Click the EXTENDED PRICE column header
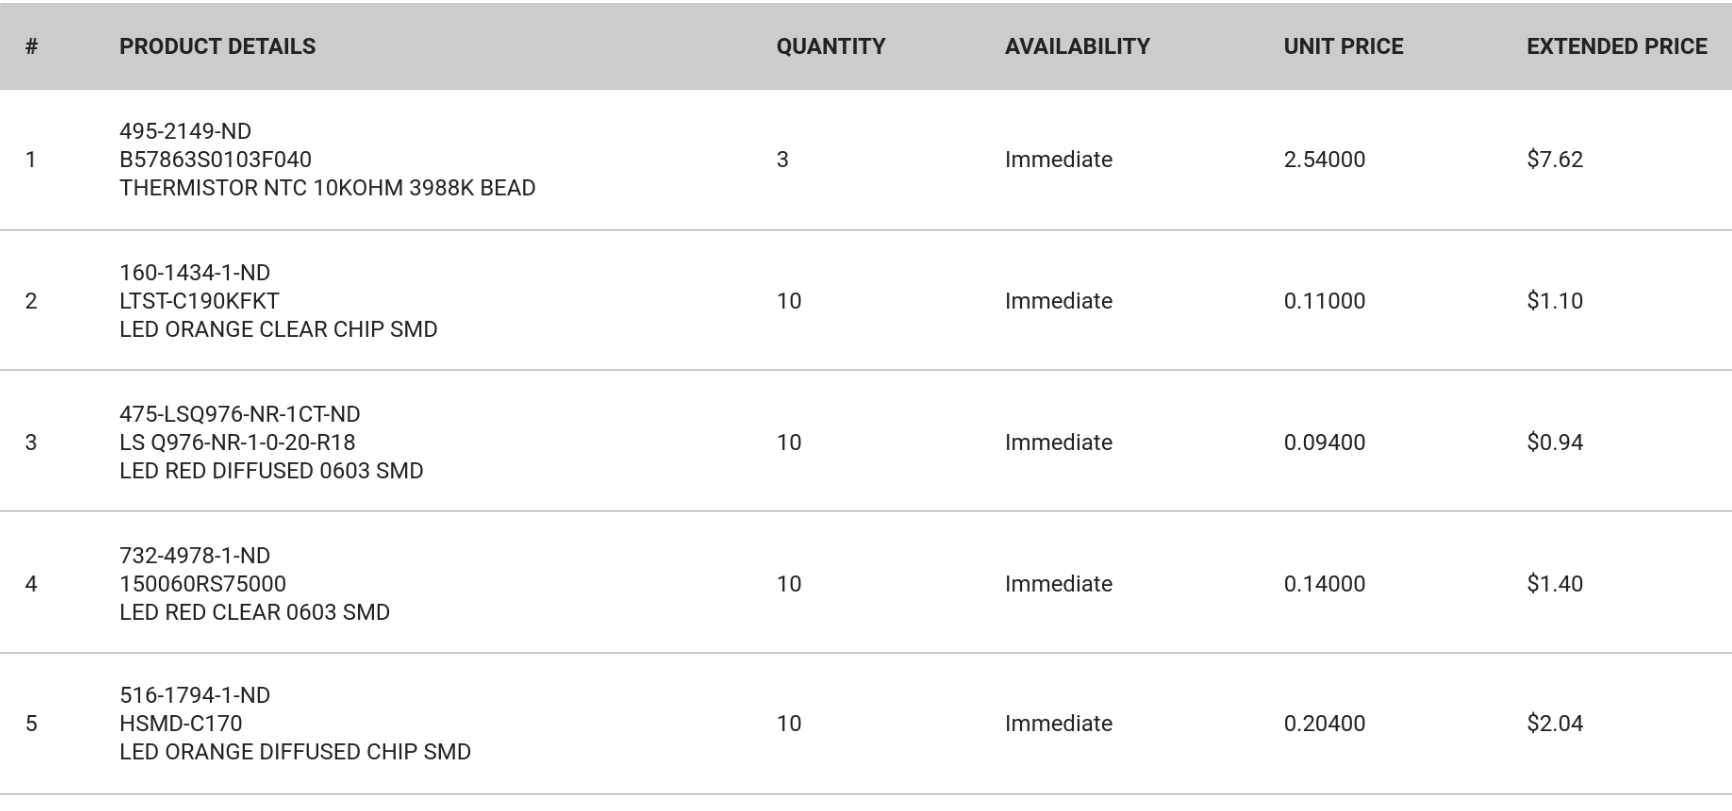1732x811 pixels. [x=1616, y=46]
